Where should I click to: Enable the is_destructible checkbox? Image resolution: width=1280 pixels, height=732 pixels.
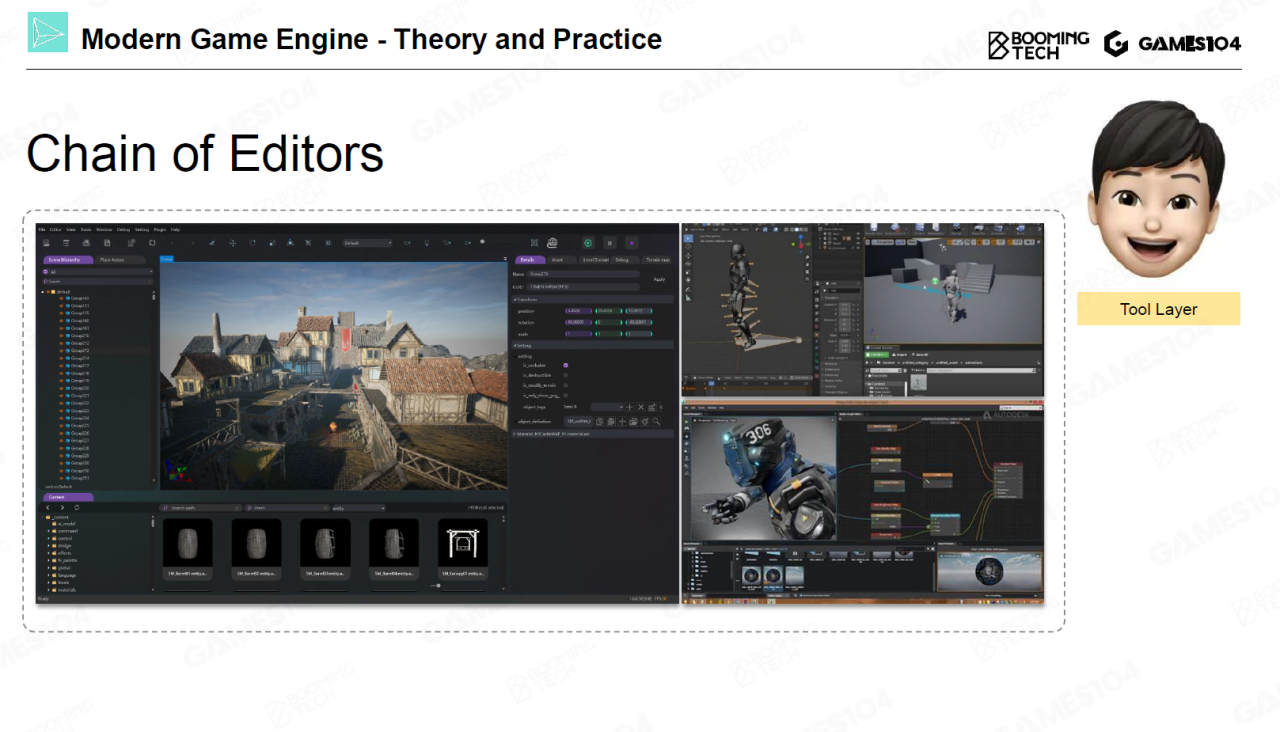[566, 375]
